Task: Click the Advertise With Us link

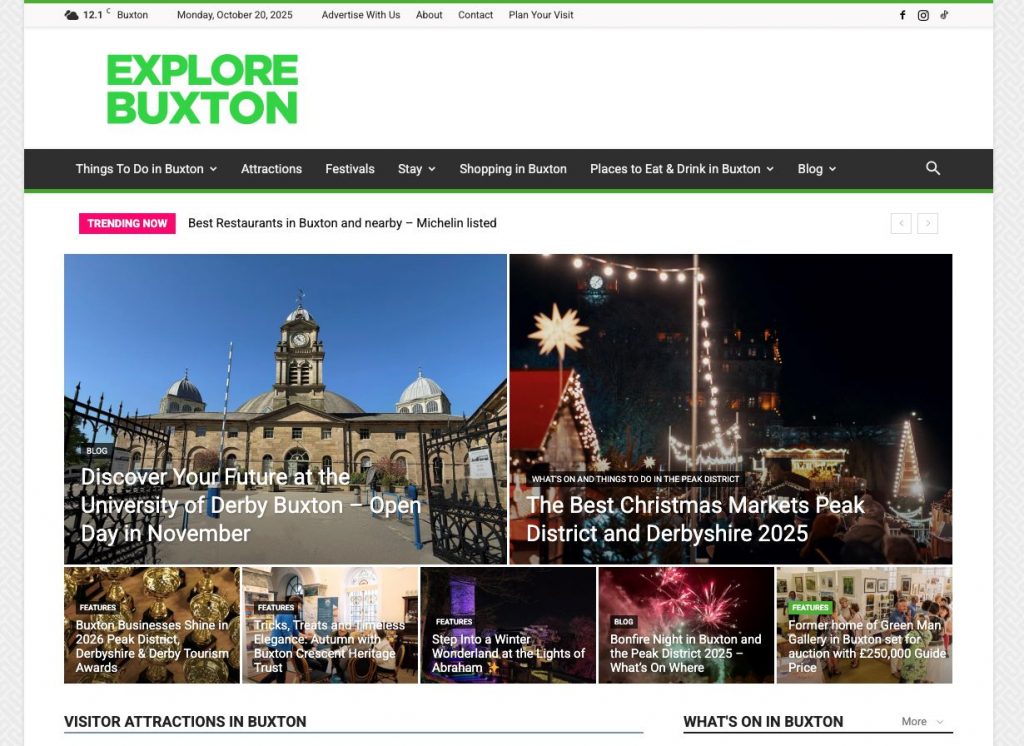Action: tap(361, 15)
